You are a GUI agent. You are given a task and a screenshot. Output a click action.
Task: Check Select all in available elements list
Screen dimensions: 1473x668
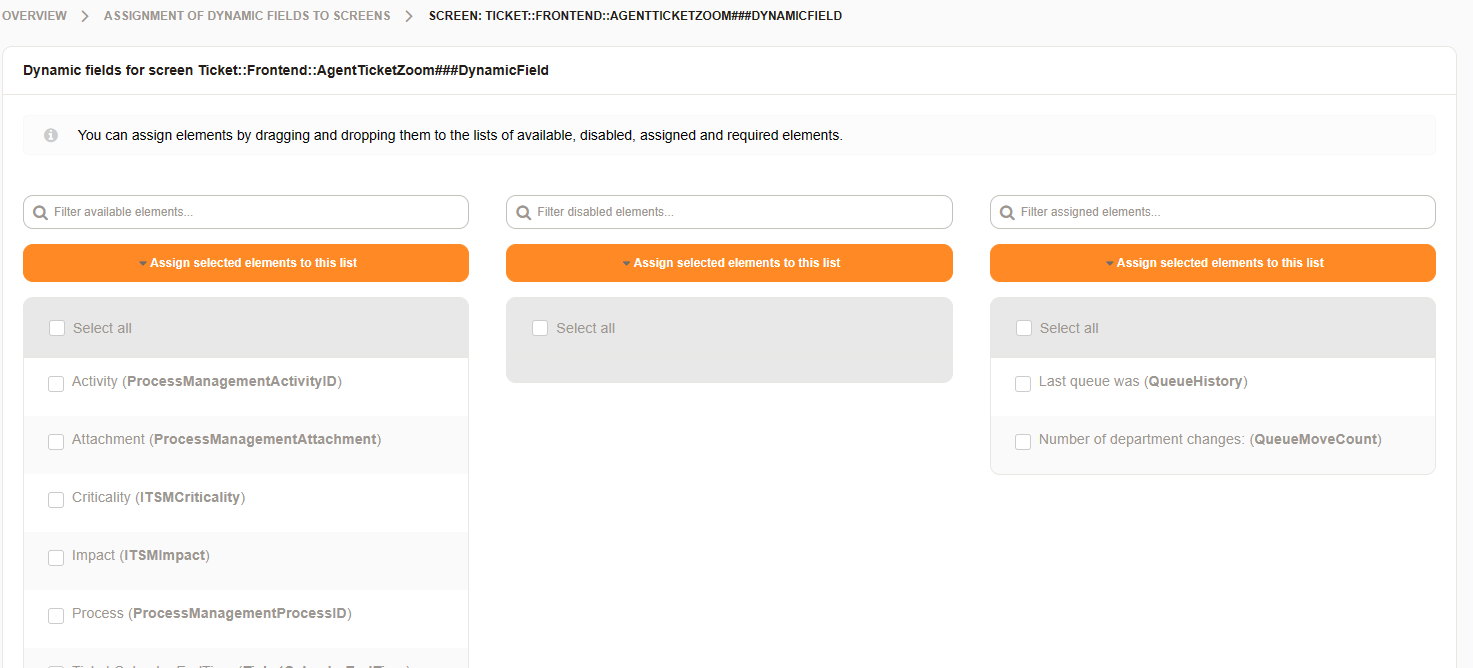[57, 328]
